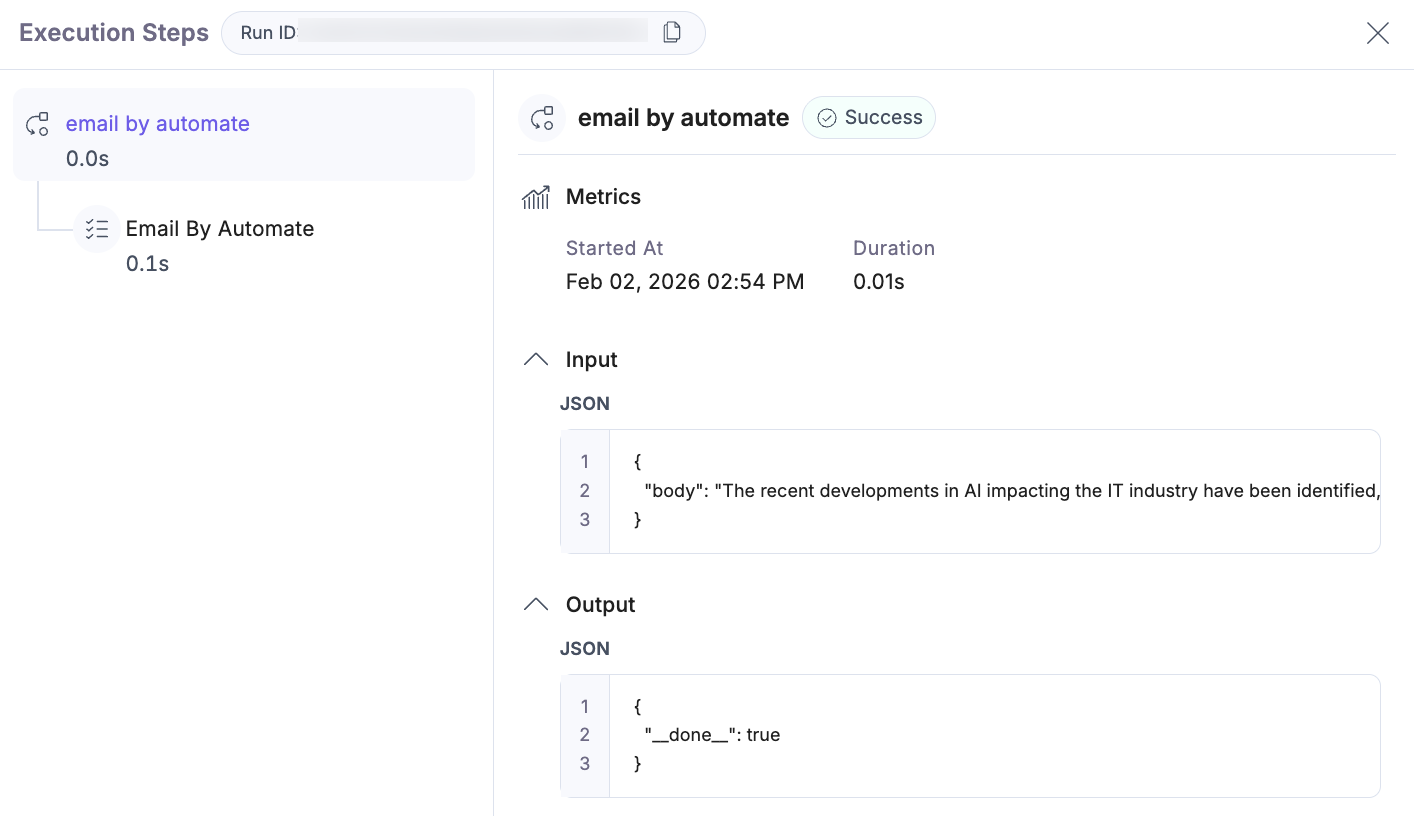Click the checkmark icon inside the Success badge

coord(826,117)
